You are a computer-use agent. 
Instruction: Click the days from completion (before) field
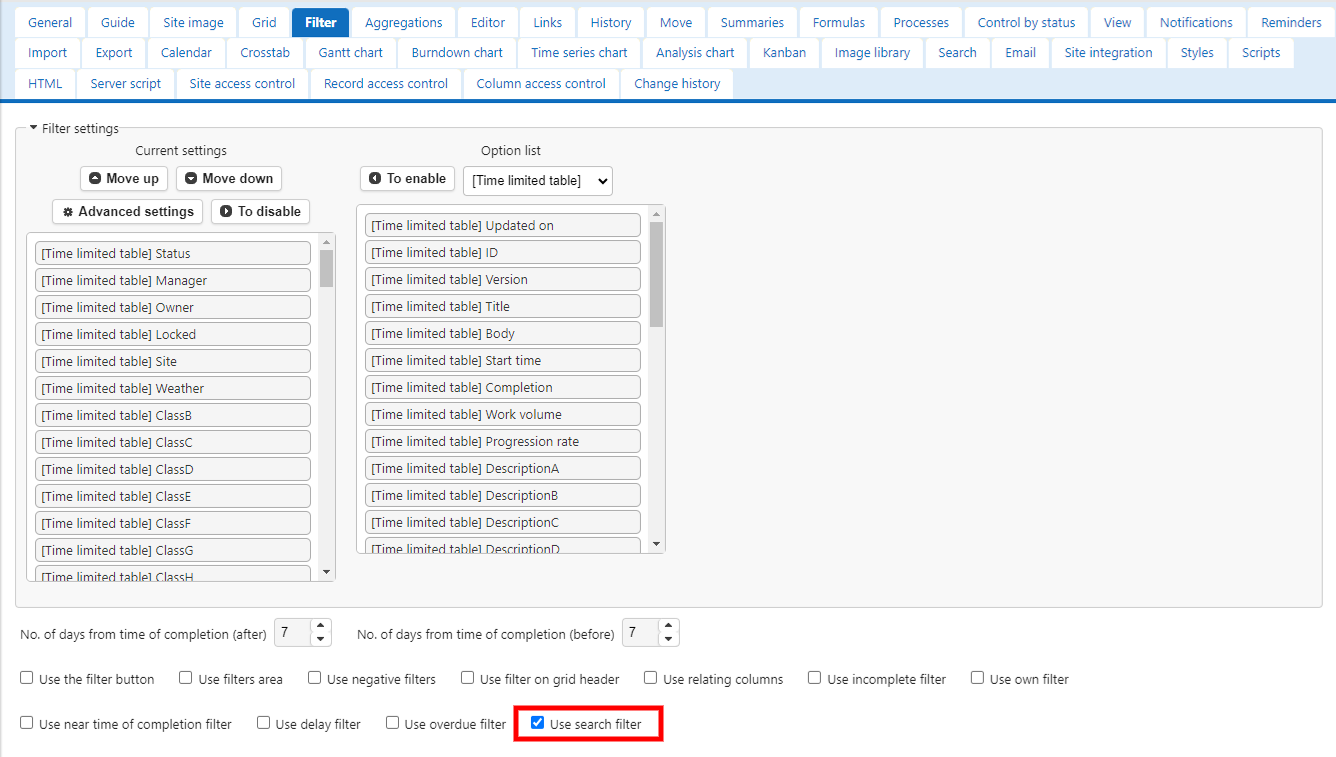coord(641,633)
